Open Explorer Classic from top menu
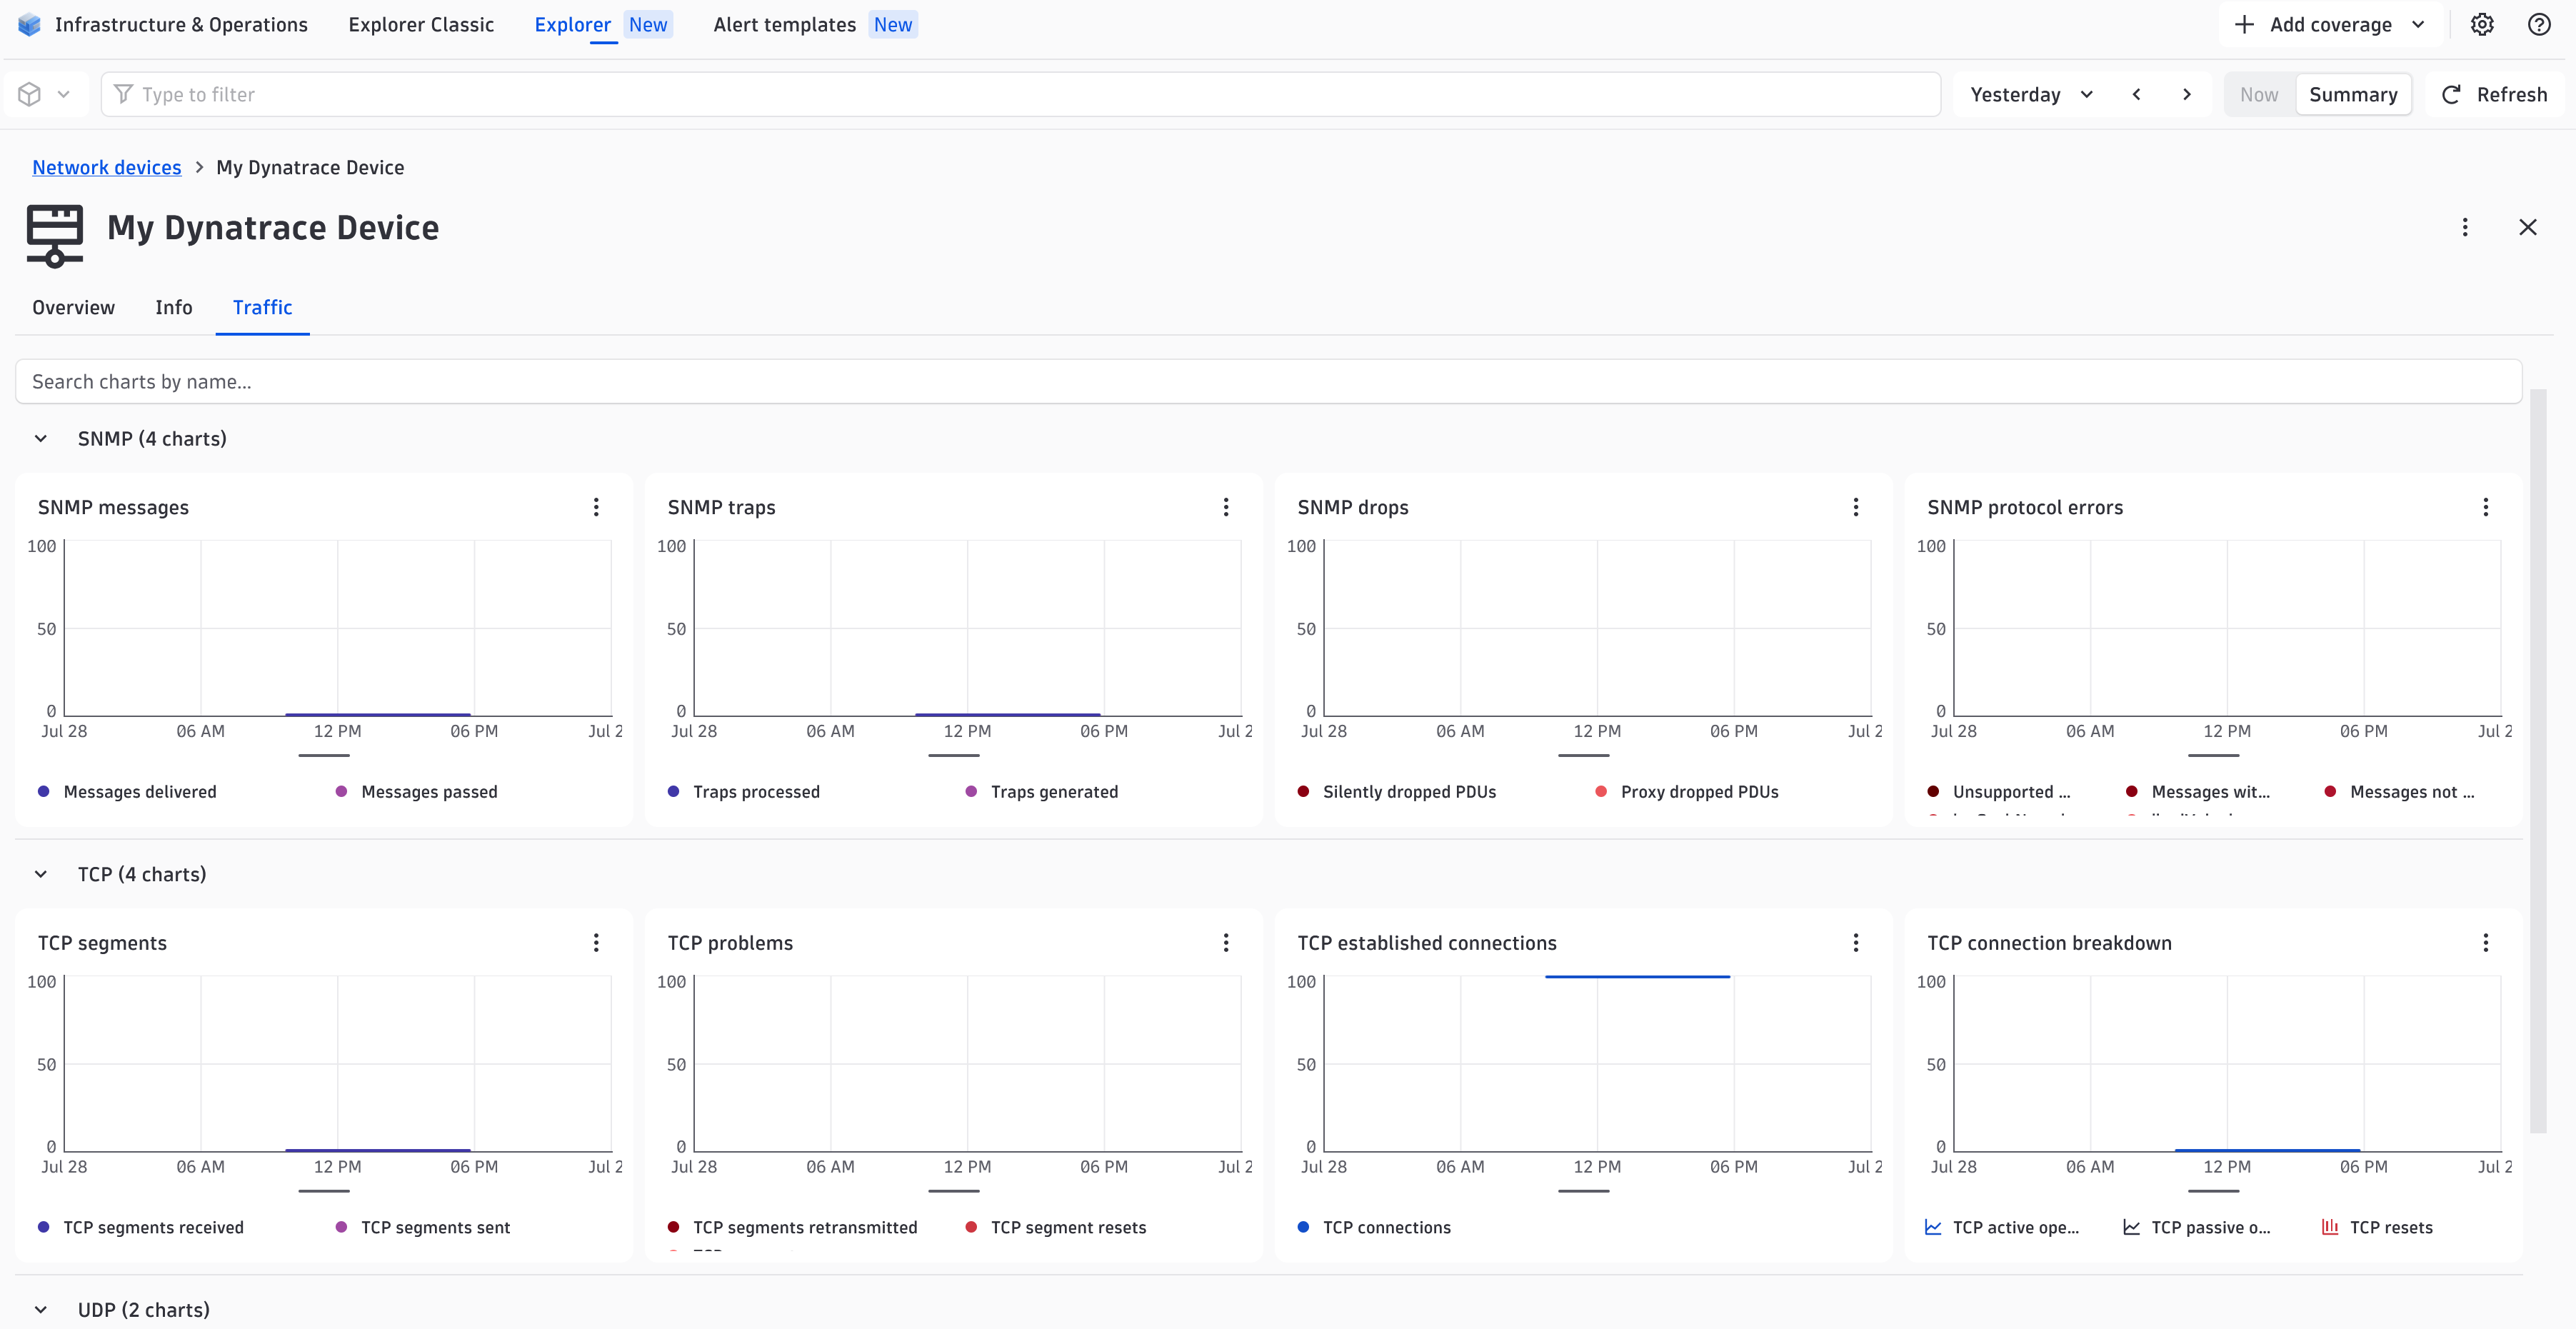This screenshot has height=1329, width=2576. pyautogui.click(x=421, y=25)
